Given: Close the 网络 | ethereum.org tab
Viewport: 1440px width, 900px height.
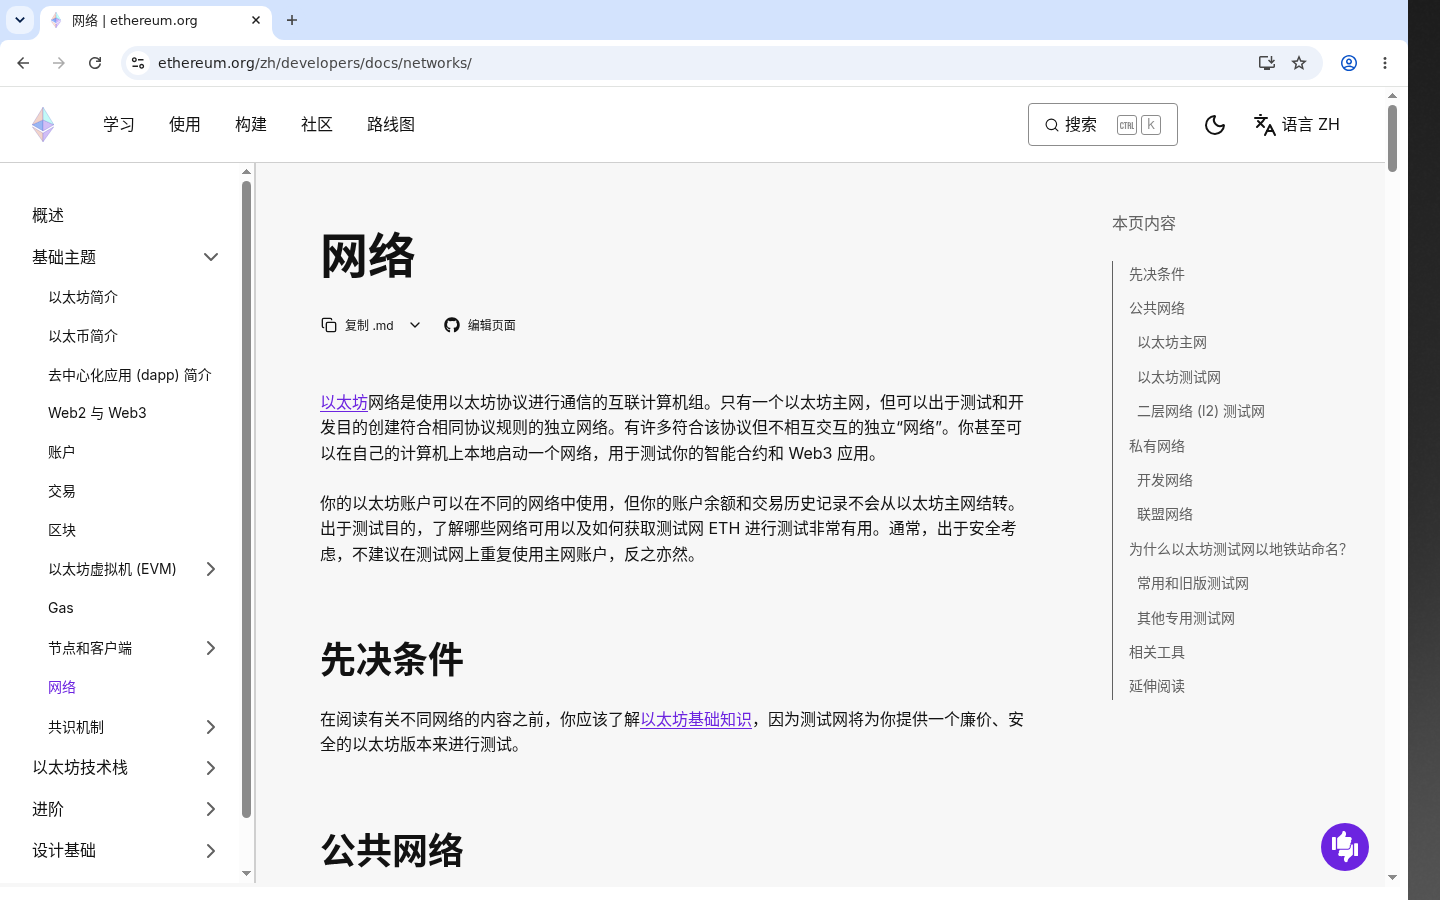Looking at the screenshot, I should 256,20.
